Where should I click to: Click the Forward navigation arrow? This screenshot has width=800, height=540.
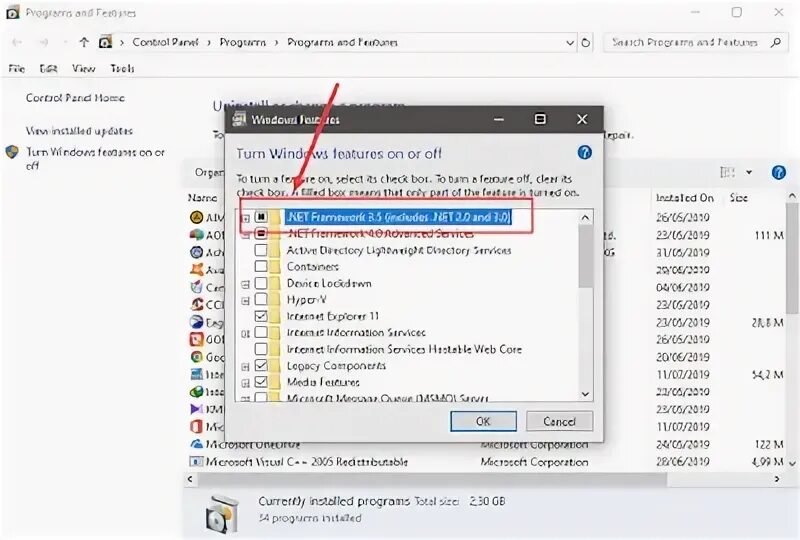coord(44,42)
